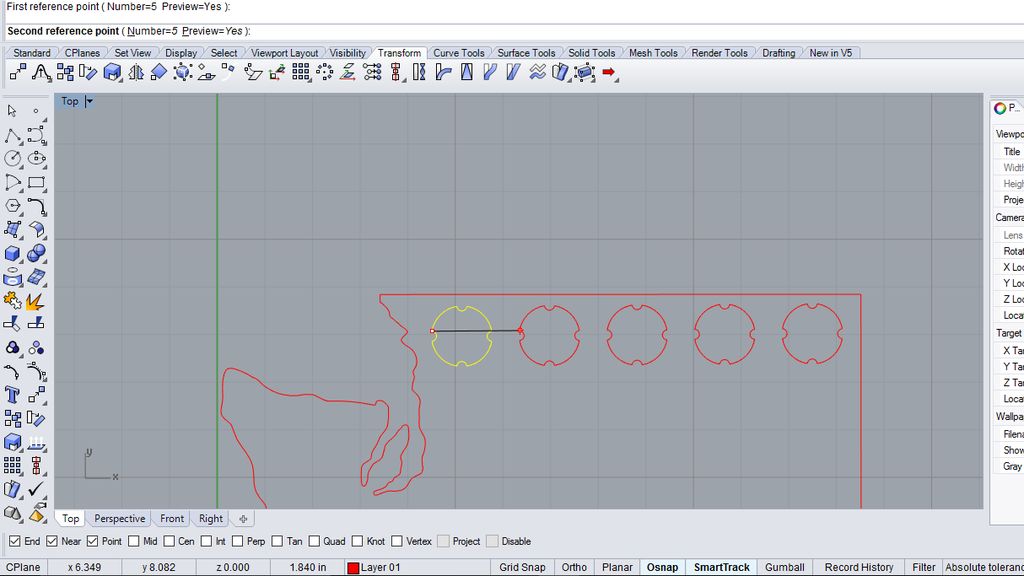Click the Explode icon in sidebar

pyautogui.click(x=35, y=301)
